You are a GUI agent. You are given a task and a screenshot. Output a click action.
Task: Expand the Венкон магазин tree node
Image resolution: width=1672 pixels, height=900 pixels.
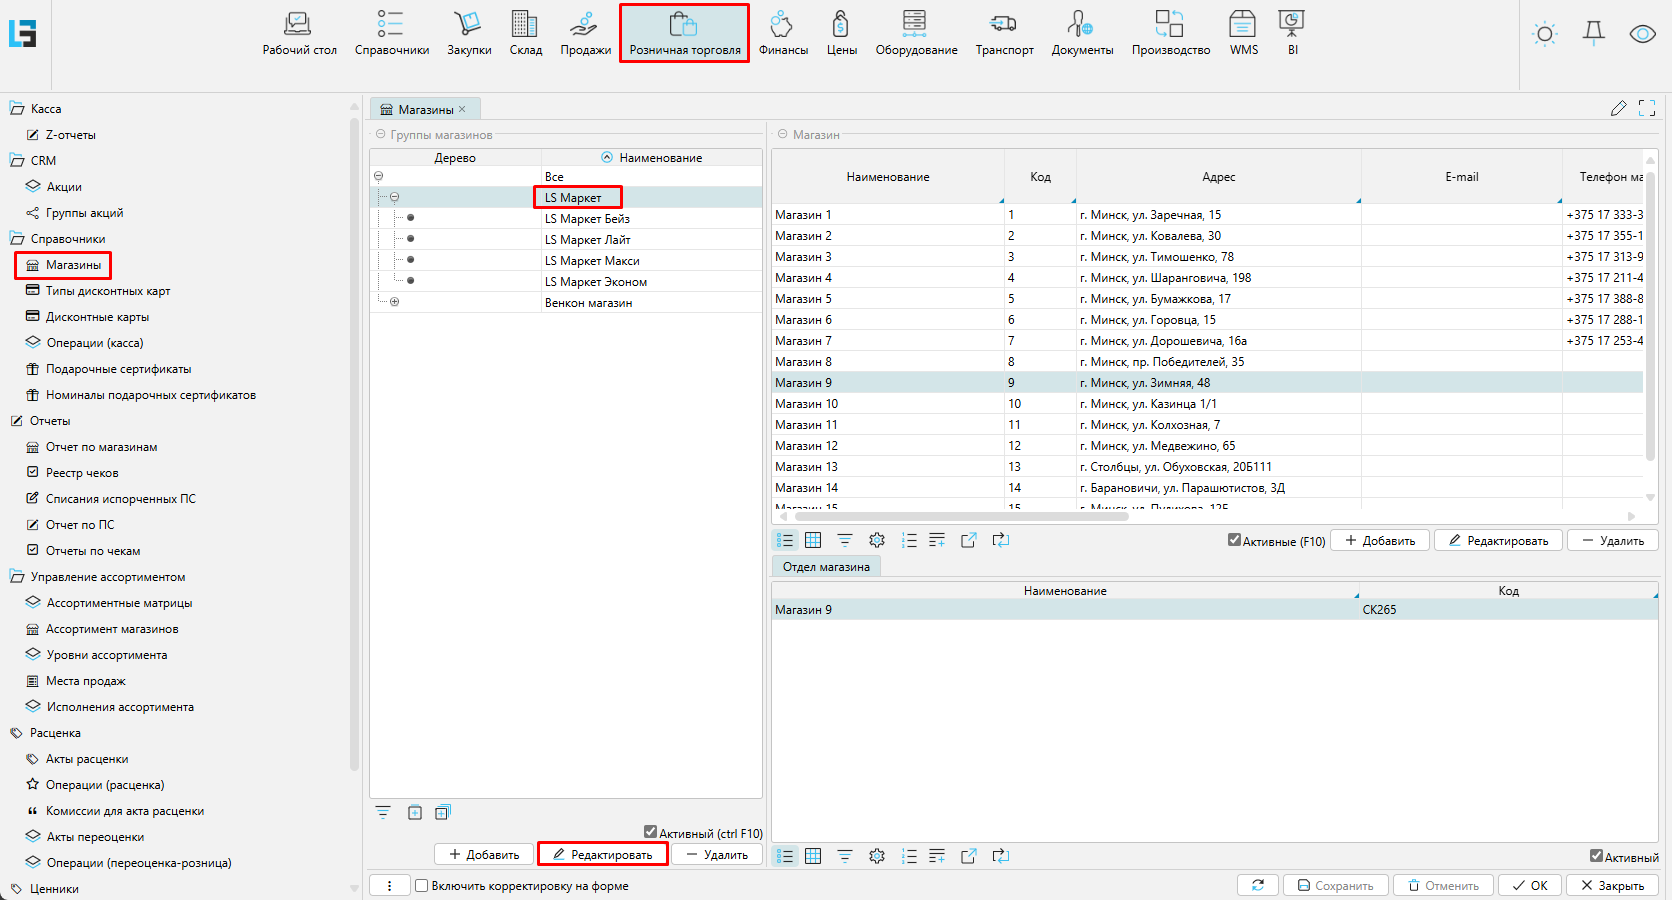coord(394,302)
